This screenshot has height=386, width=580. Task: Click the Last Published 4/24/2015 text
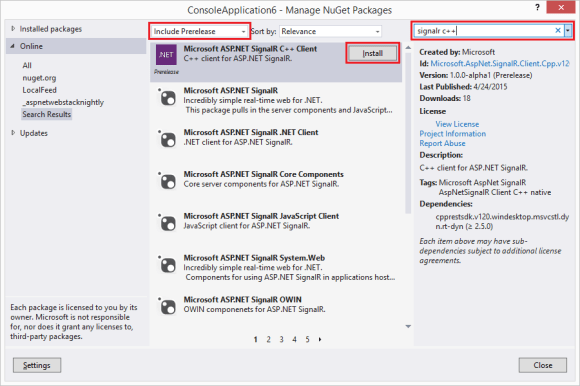point(463,87)
